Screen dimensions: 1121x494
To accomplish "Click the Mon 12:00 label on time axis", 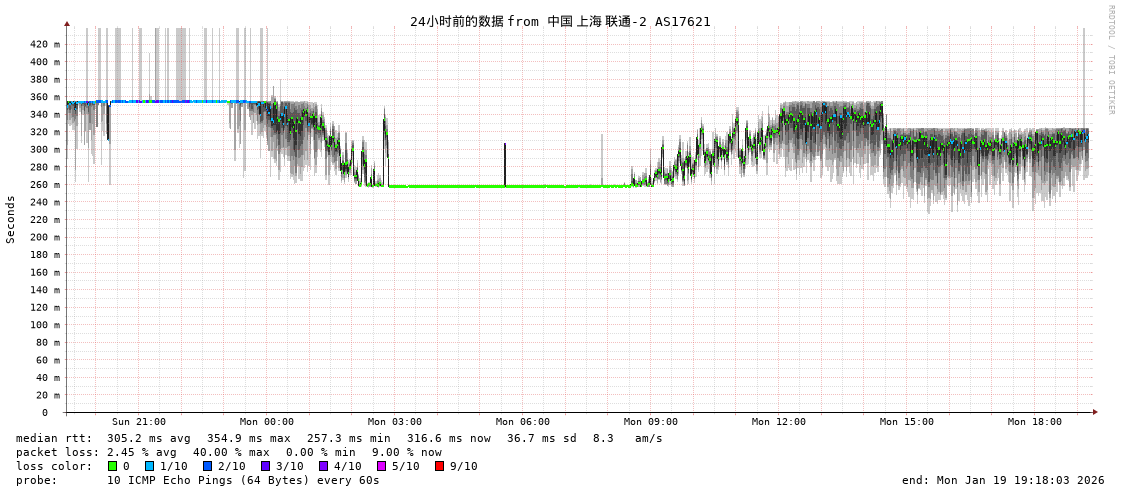I will coord(778,422).
